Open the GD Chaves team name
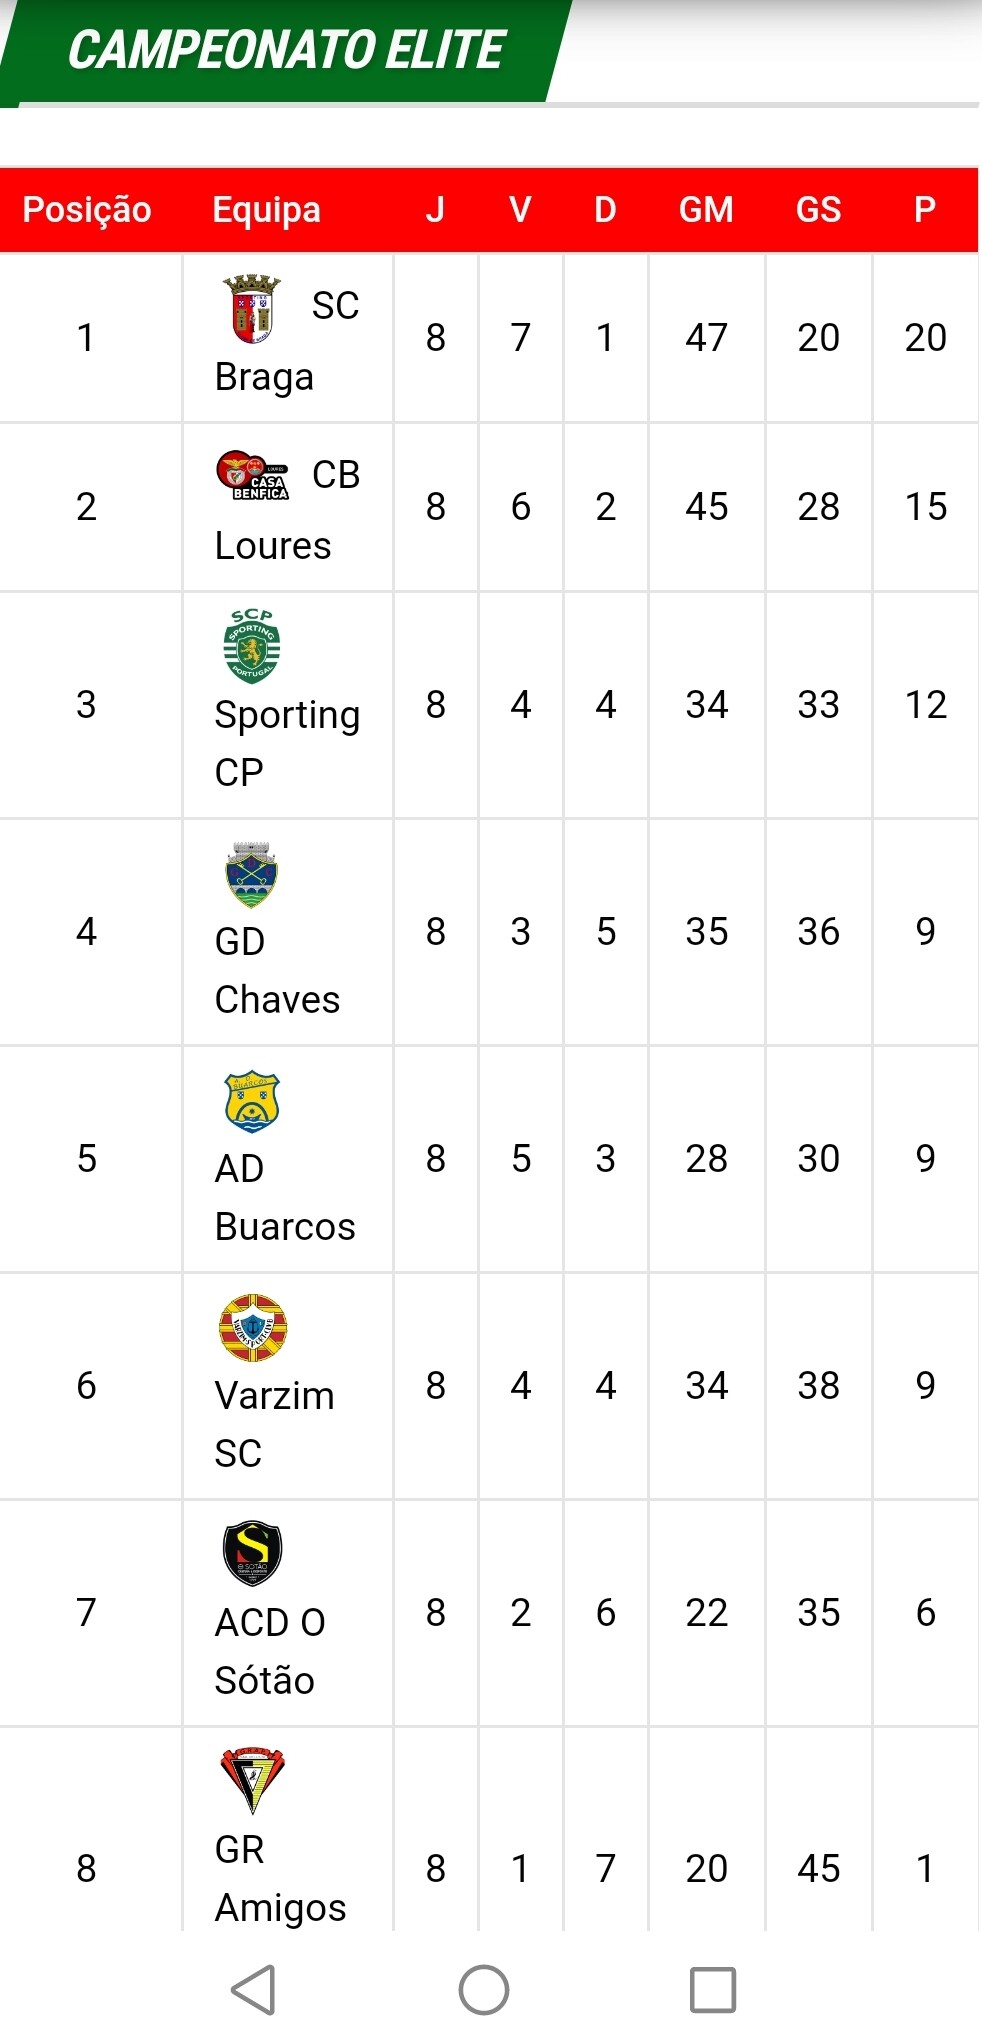 coord(277,970)
